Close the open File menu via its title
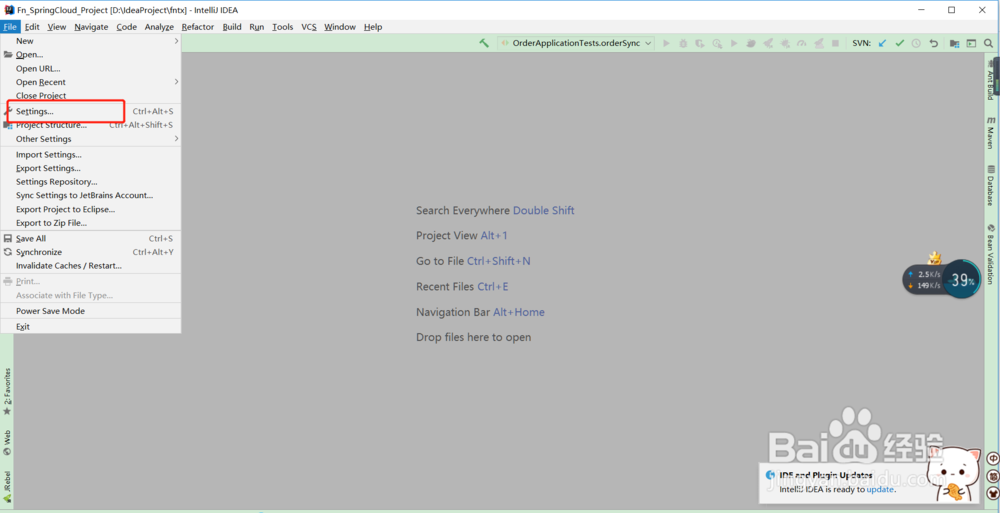 (10, 27)
